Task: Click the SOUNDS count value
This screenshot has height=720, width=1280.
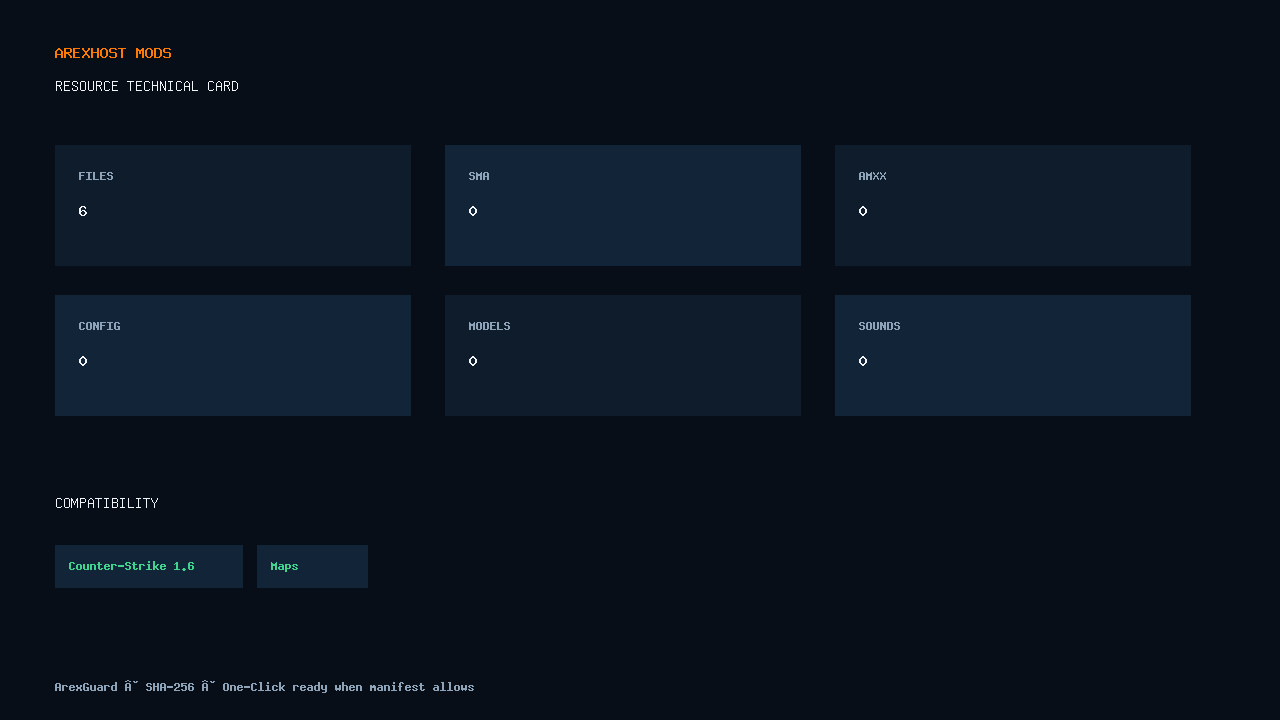Action: 863,361
